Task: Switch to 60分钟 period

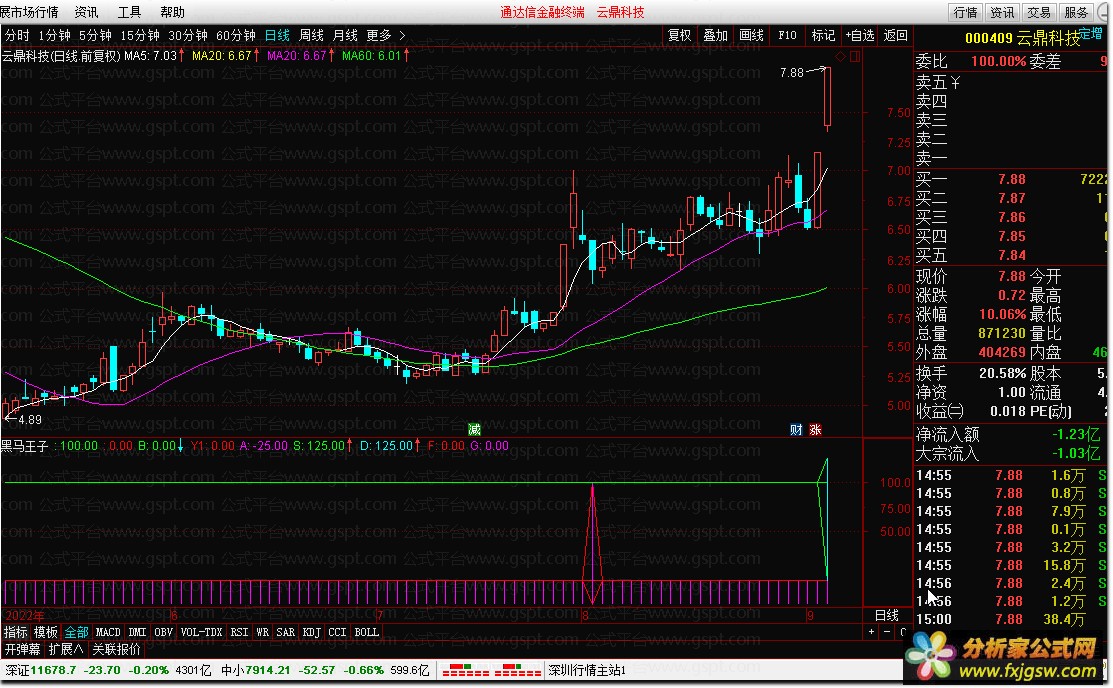Action: pyautogui.click(x=236, y=35)
